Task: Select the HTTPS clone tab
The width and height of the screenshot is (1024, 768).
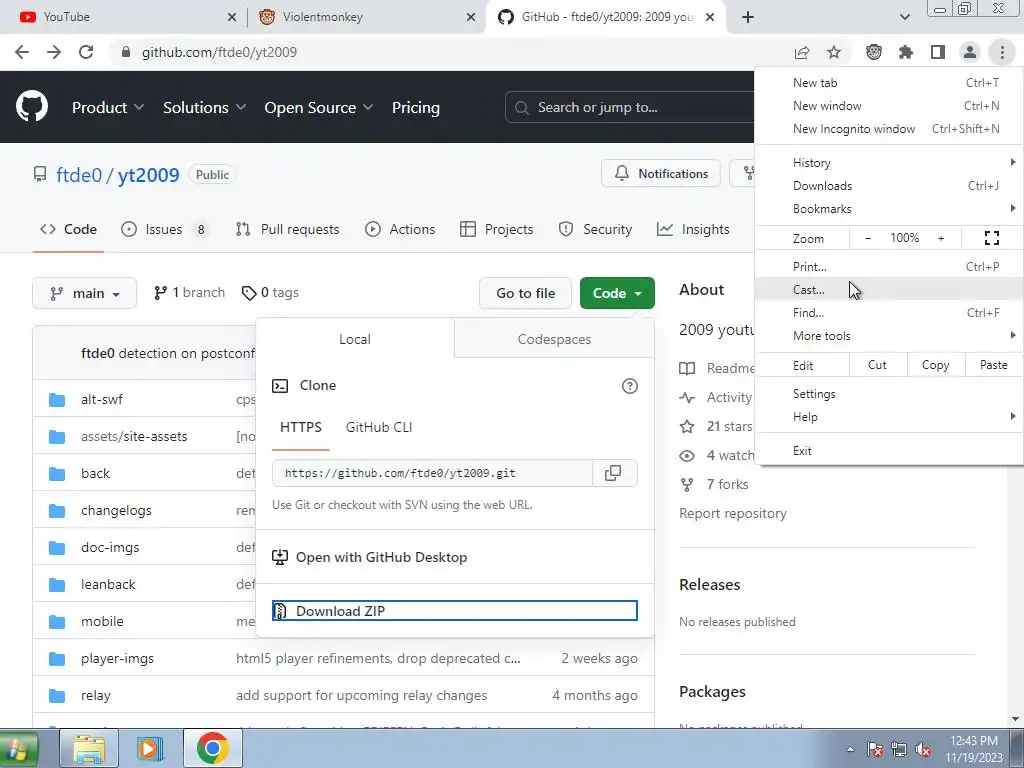Action: click(301, 427)
